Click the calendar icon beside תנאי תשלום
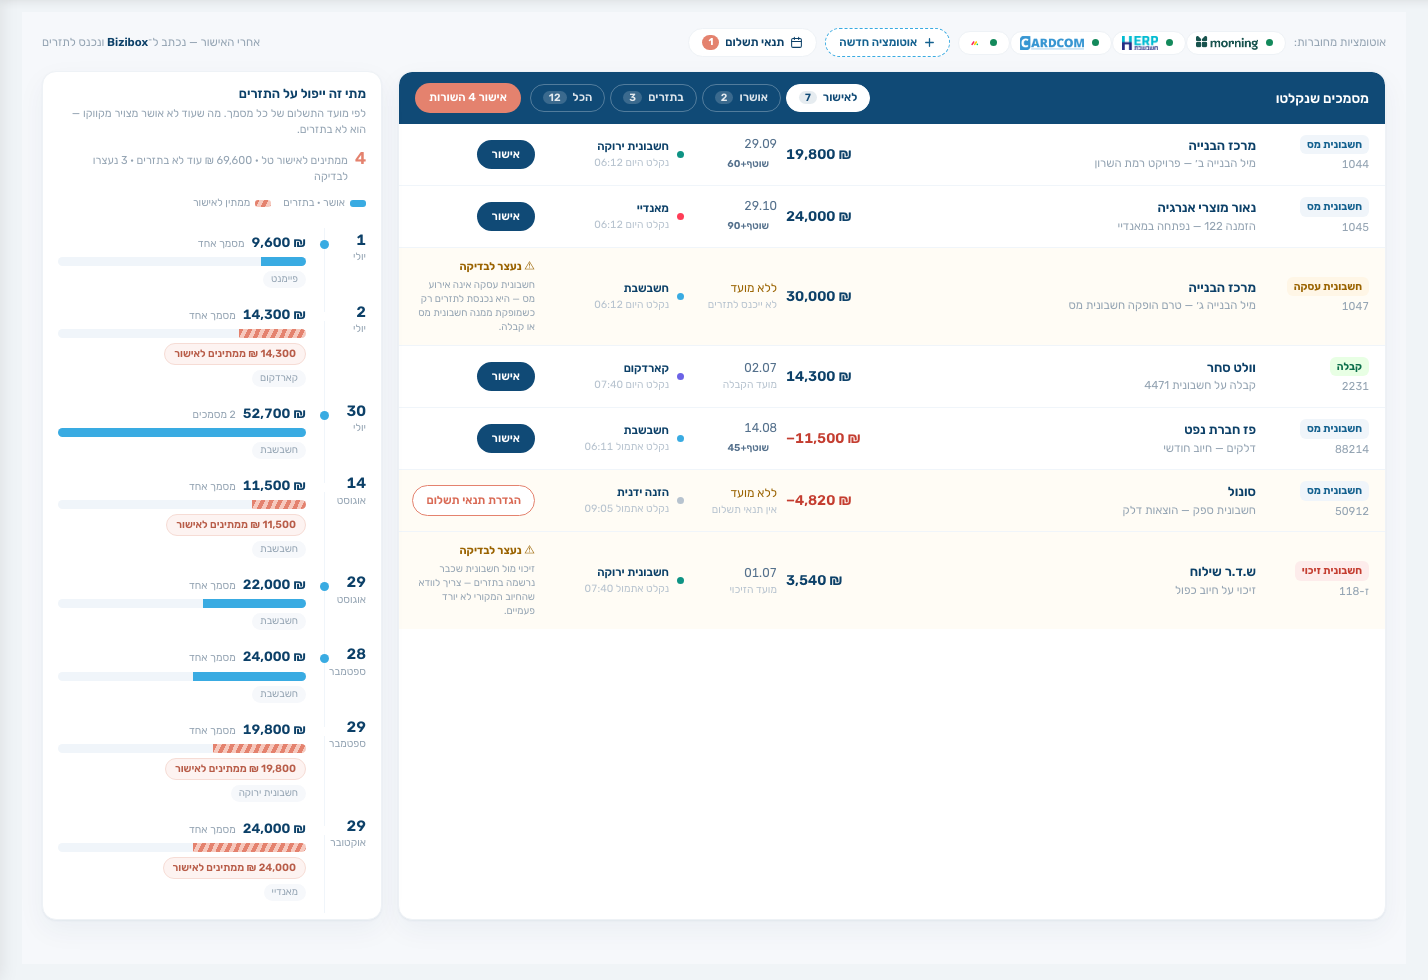The height and width of the screenshot is (980, 1428). pyautogui.click(x=796, y=43)
